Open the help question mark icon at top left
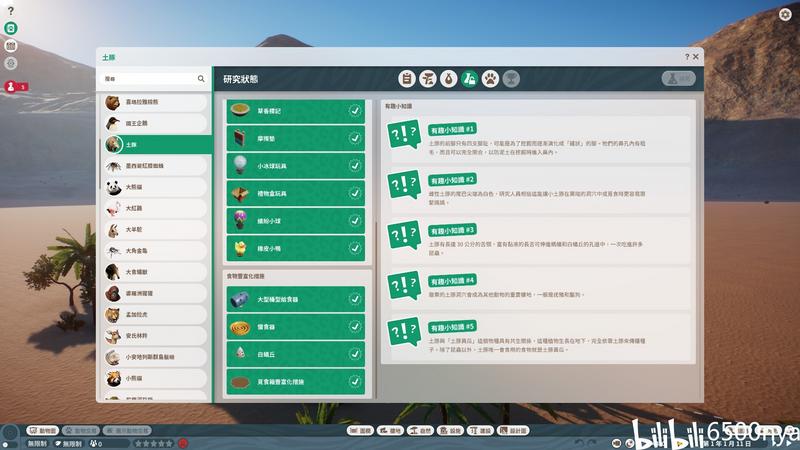800x450 pixels. [10, 11]
